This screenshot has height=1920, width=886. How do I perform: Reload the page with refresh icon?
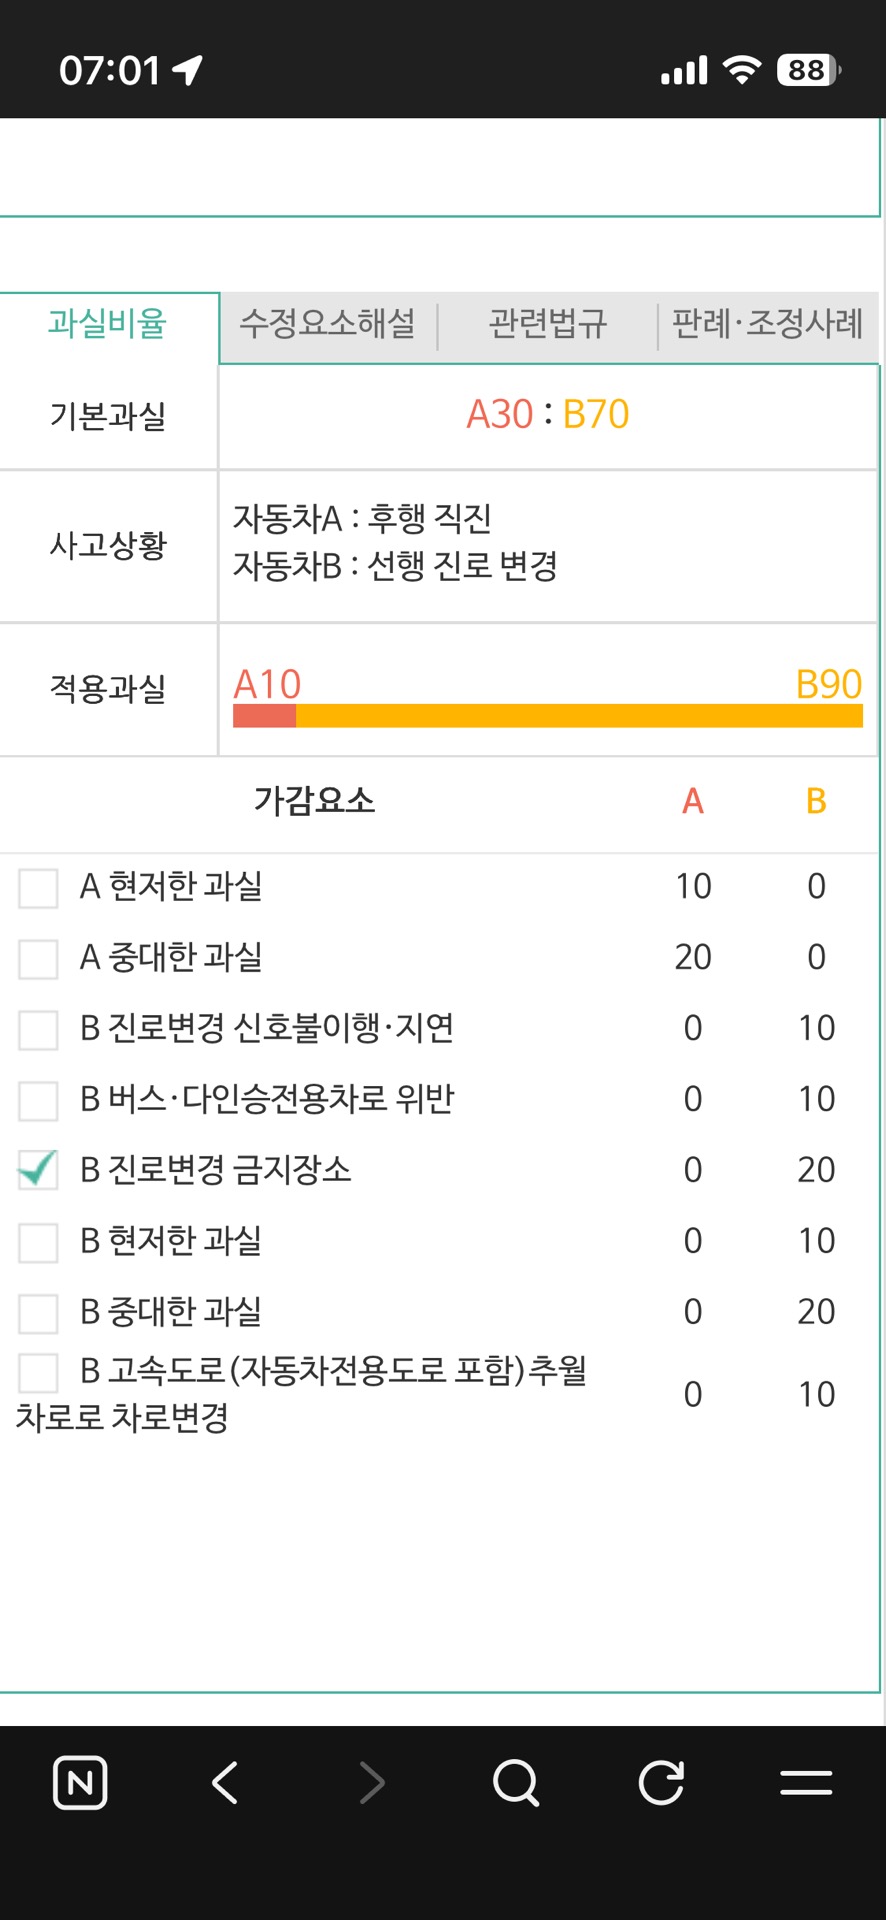661,1782
